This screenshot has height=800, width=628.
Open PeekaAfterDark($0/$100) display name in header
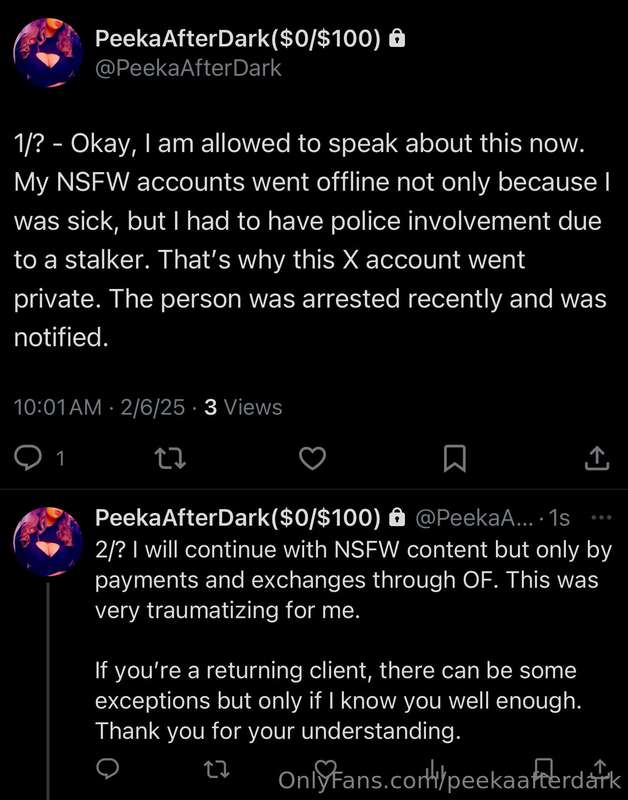click(x=238, y=39)
